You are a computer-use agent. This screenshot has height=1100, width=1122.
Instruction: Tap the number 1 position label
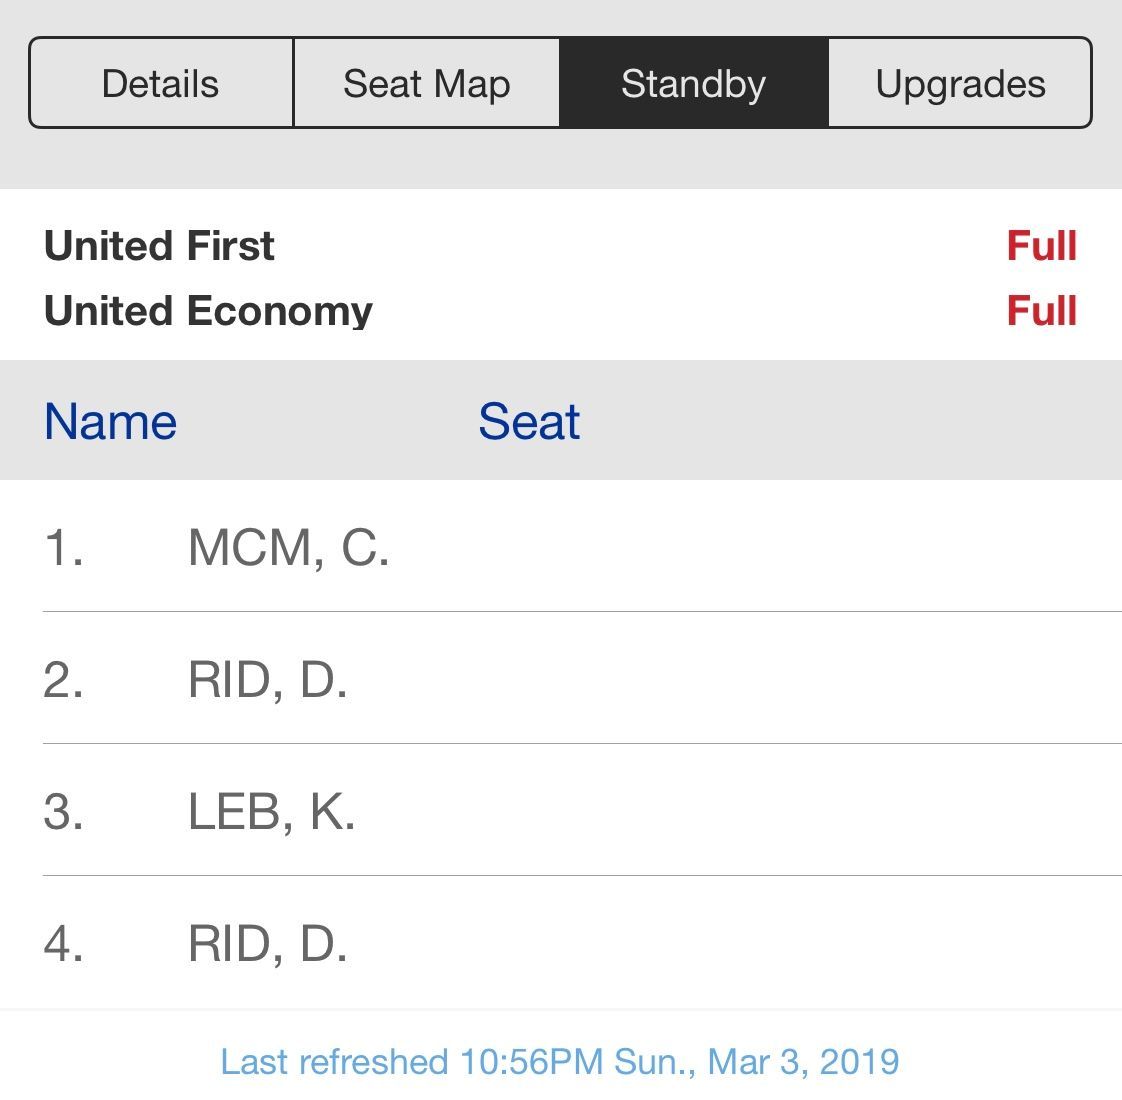64,547
